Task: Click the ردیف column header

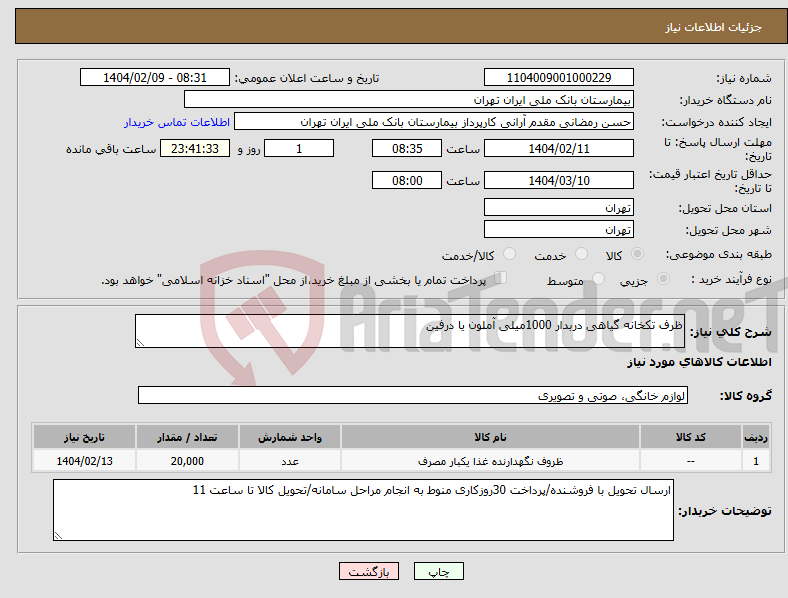Action: (x=756, y=437)
